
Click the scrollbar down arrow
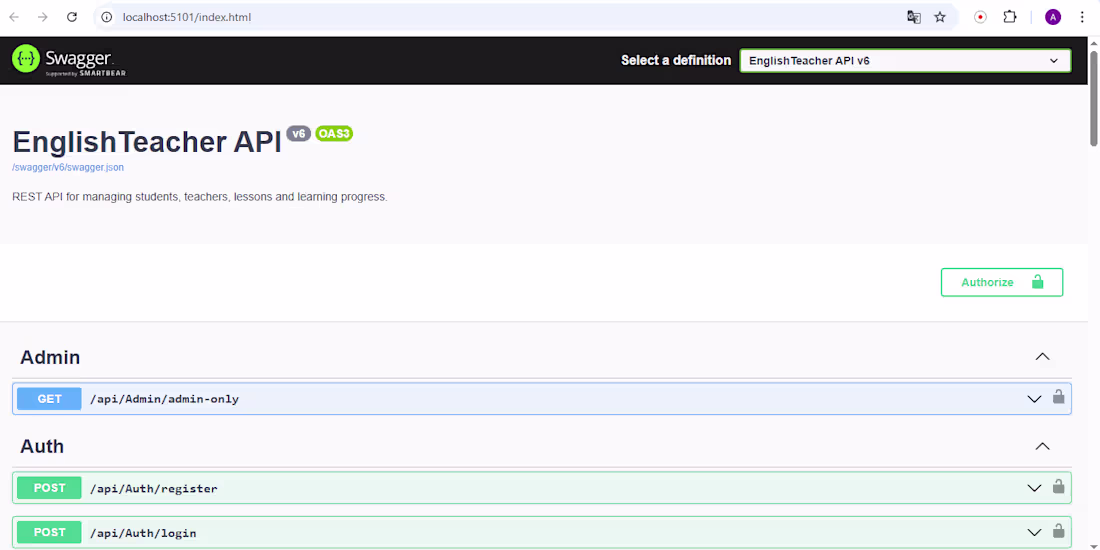pyautogui.click(x=1094, y=544)
